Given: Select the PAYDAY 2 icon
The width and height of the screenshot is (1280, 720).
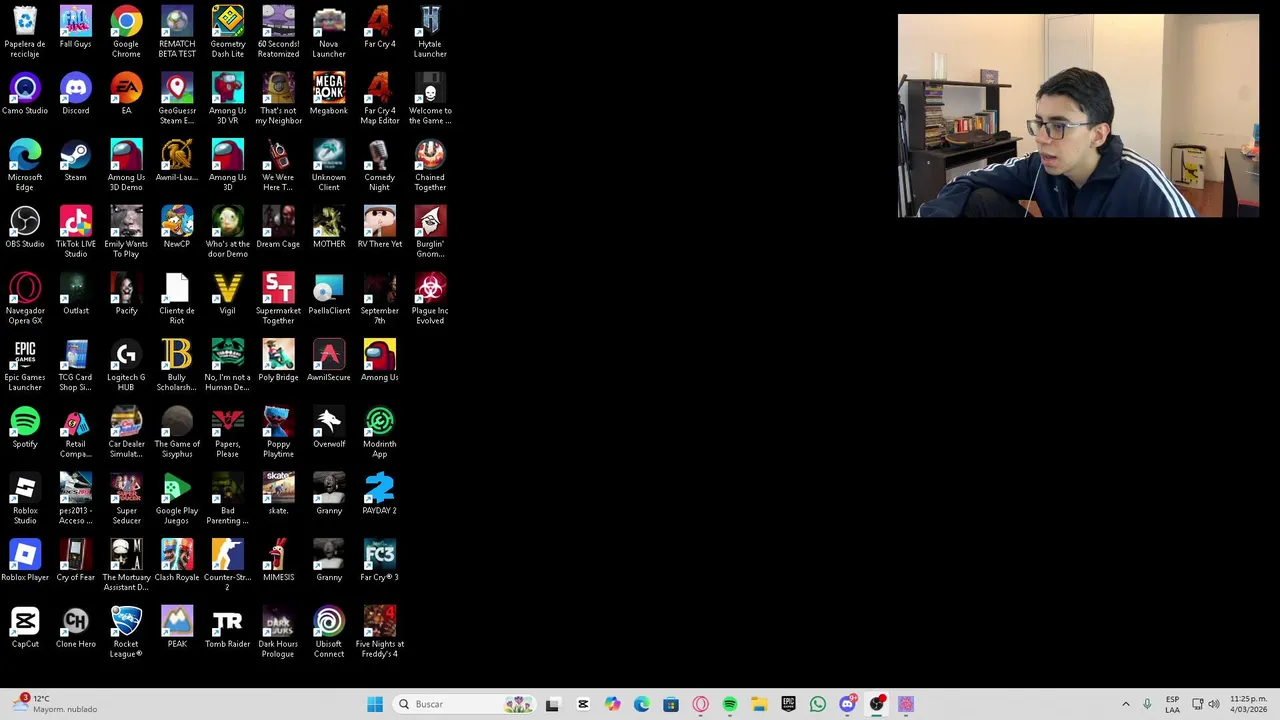Looking at the screenshot, I should click(x=380, y=494).
